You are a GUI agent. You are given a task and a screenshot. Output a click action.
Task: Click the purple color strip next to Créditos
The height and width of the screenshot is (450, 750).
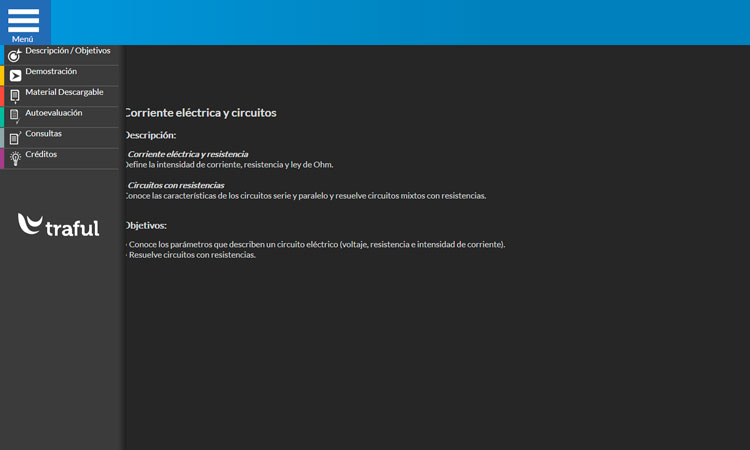pos(2,158)
